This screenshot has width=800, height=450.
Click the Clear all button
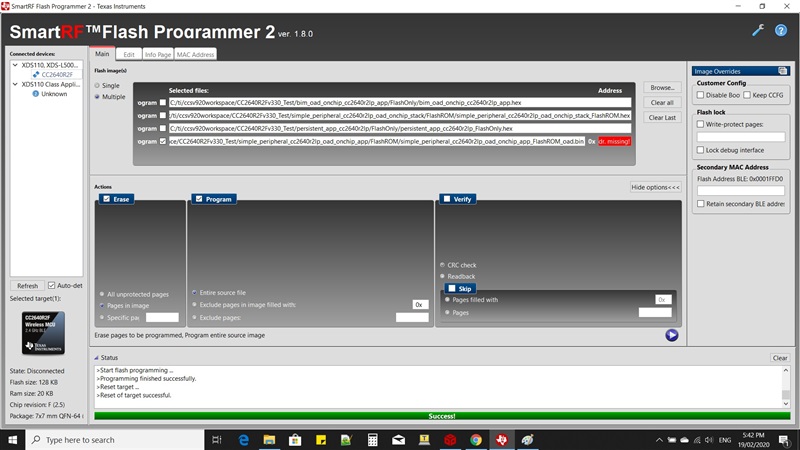(662, 103)
